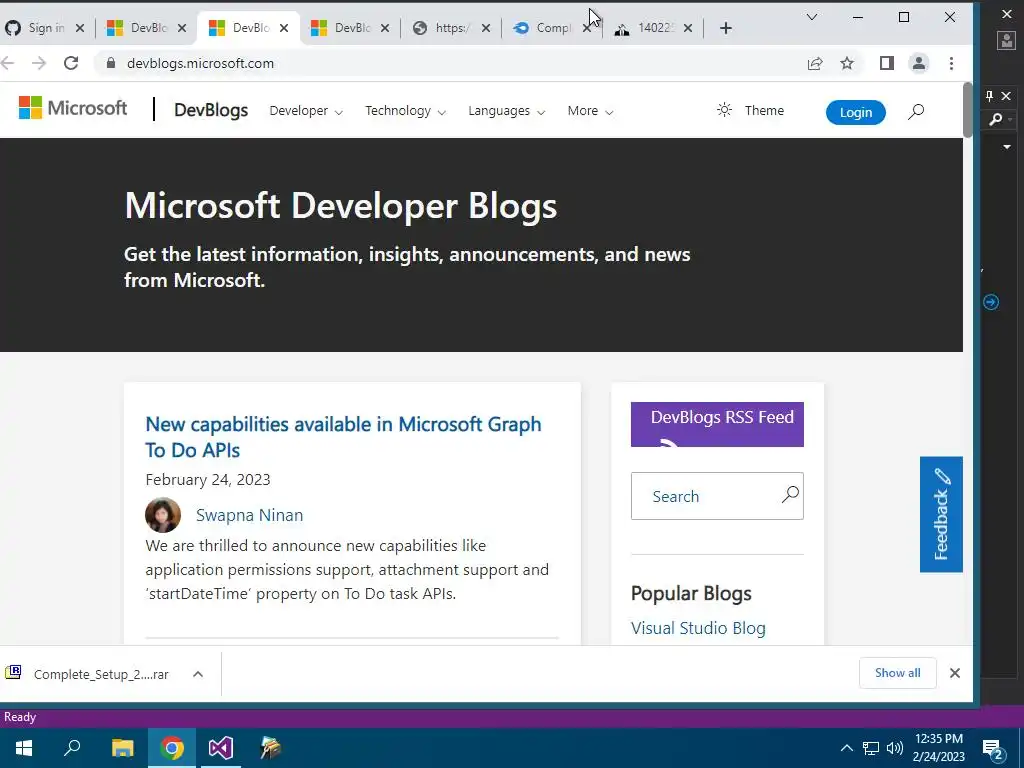Click address bar URL devblogs.microsoft.com

(x=200, y=63)
